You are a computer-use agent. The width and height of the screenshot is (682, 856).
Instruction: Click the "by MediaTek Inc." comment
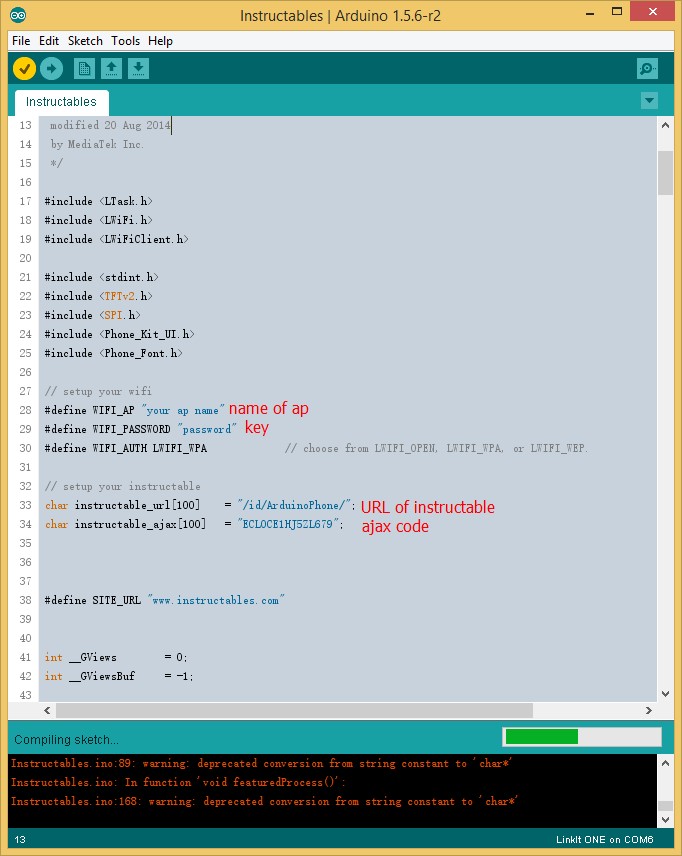point(97,144)
